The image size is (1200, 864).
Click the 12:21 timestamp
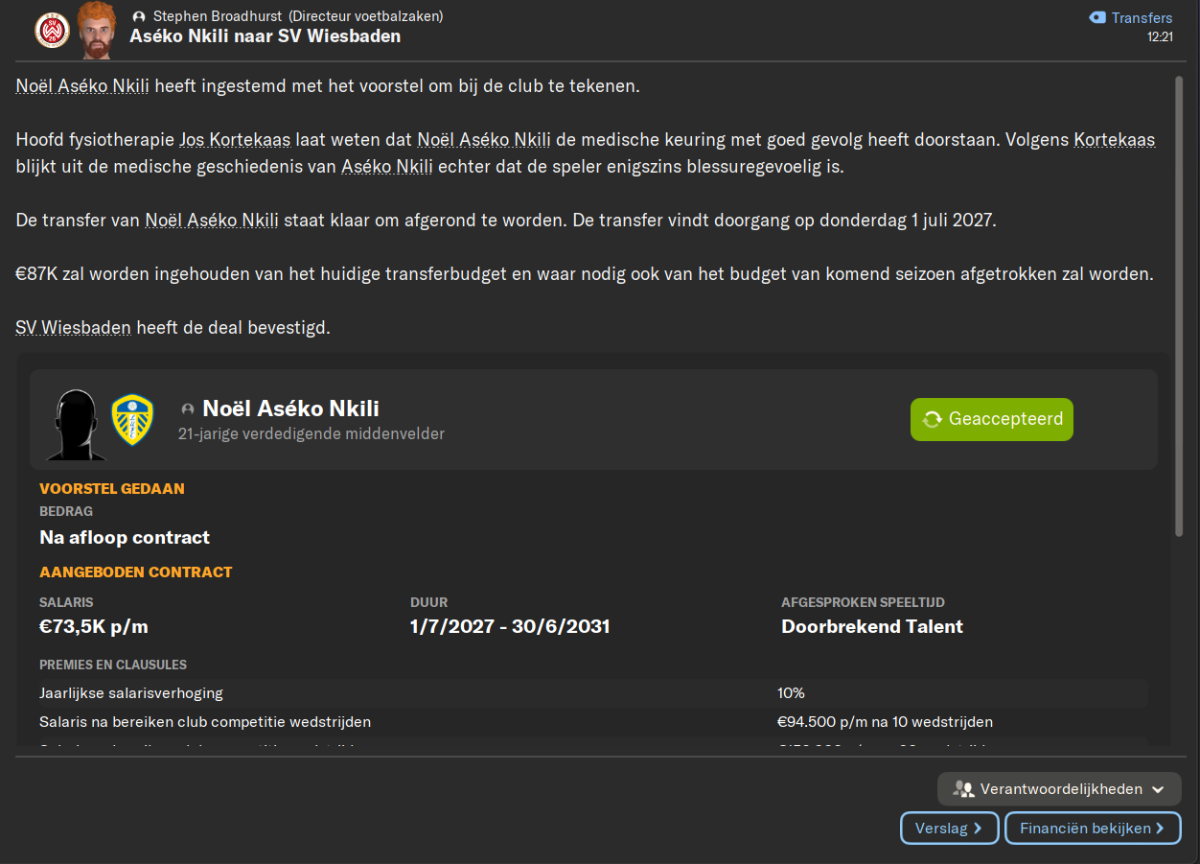(1160, 37)
